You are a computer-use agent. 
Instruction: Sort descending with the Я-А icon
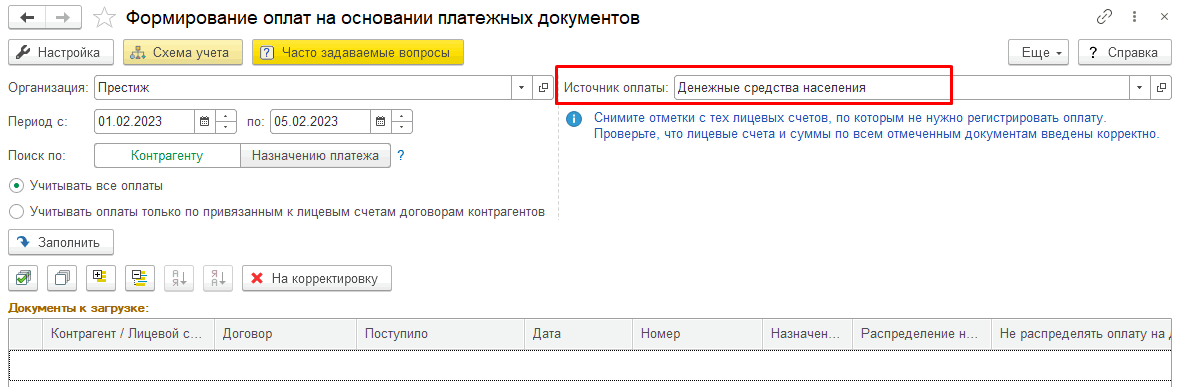tap(218, 278)
